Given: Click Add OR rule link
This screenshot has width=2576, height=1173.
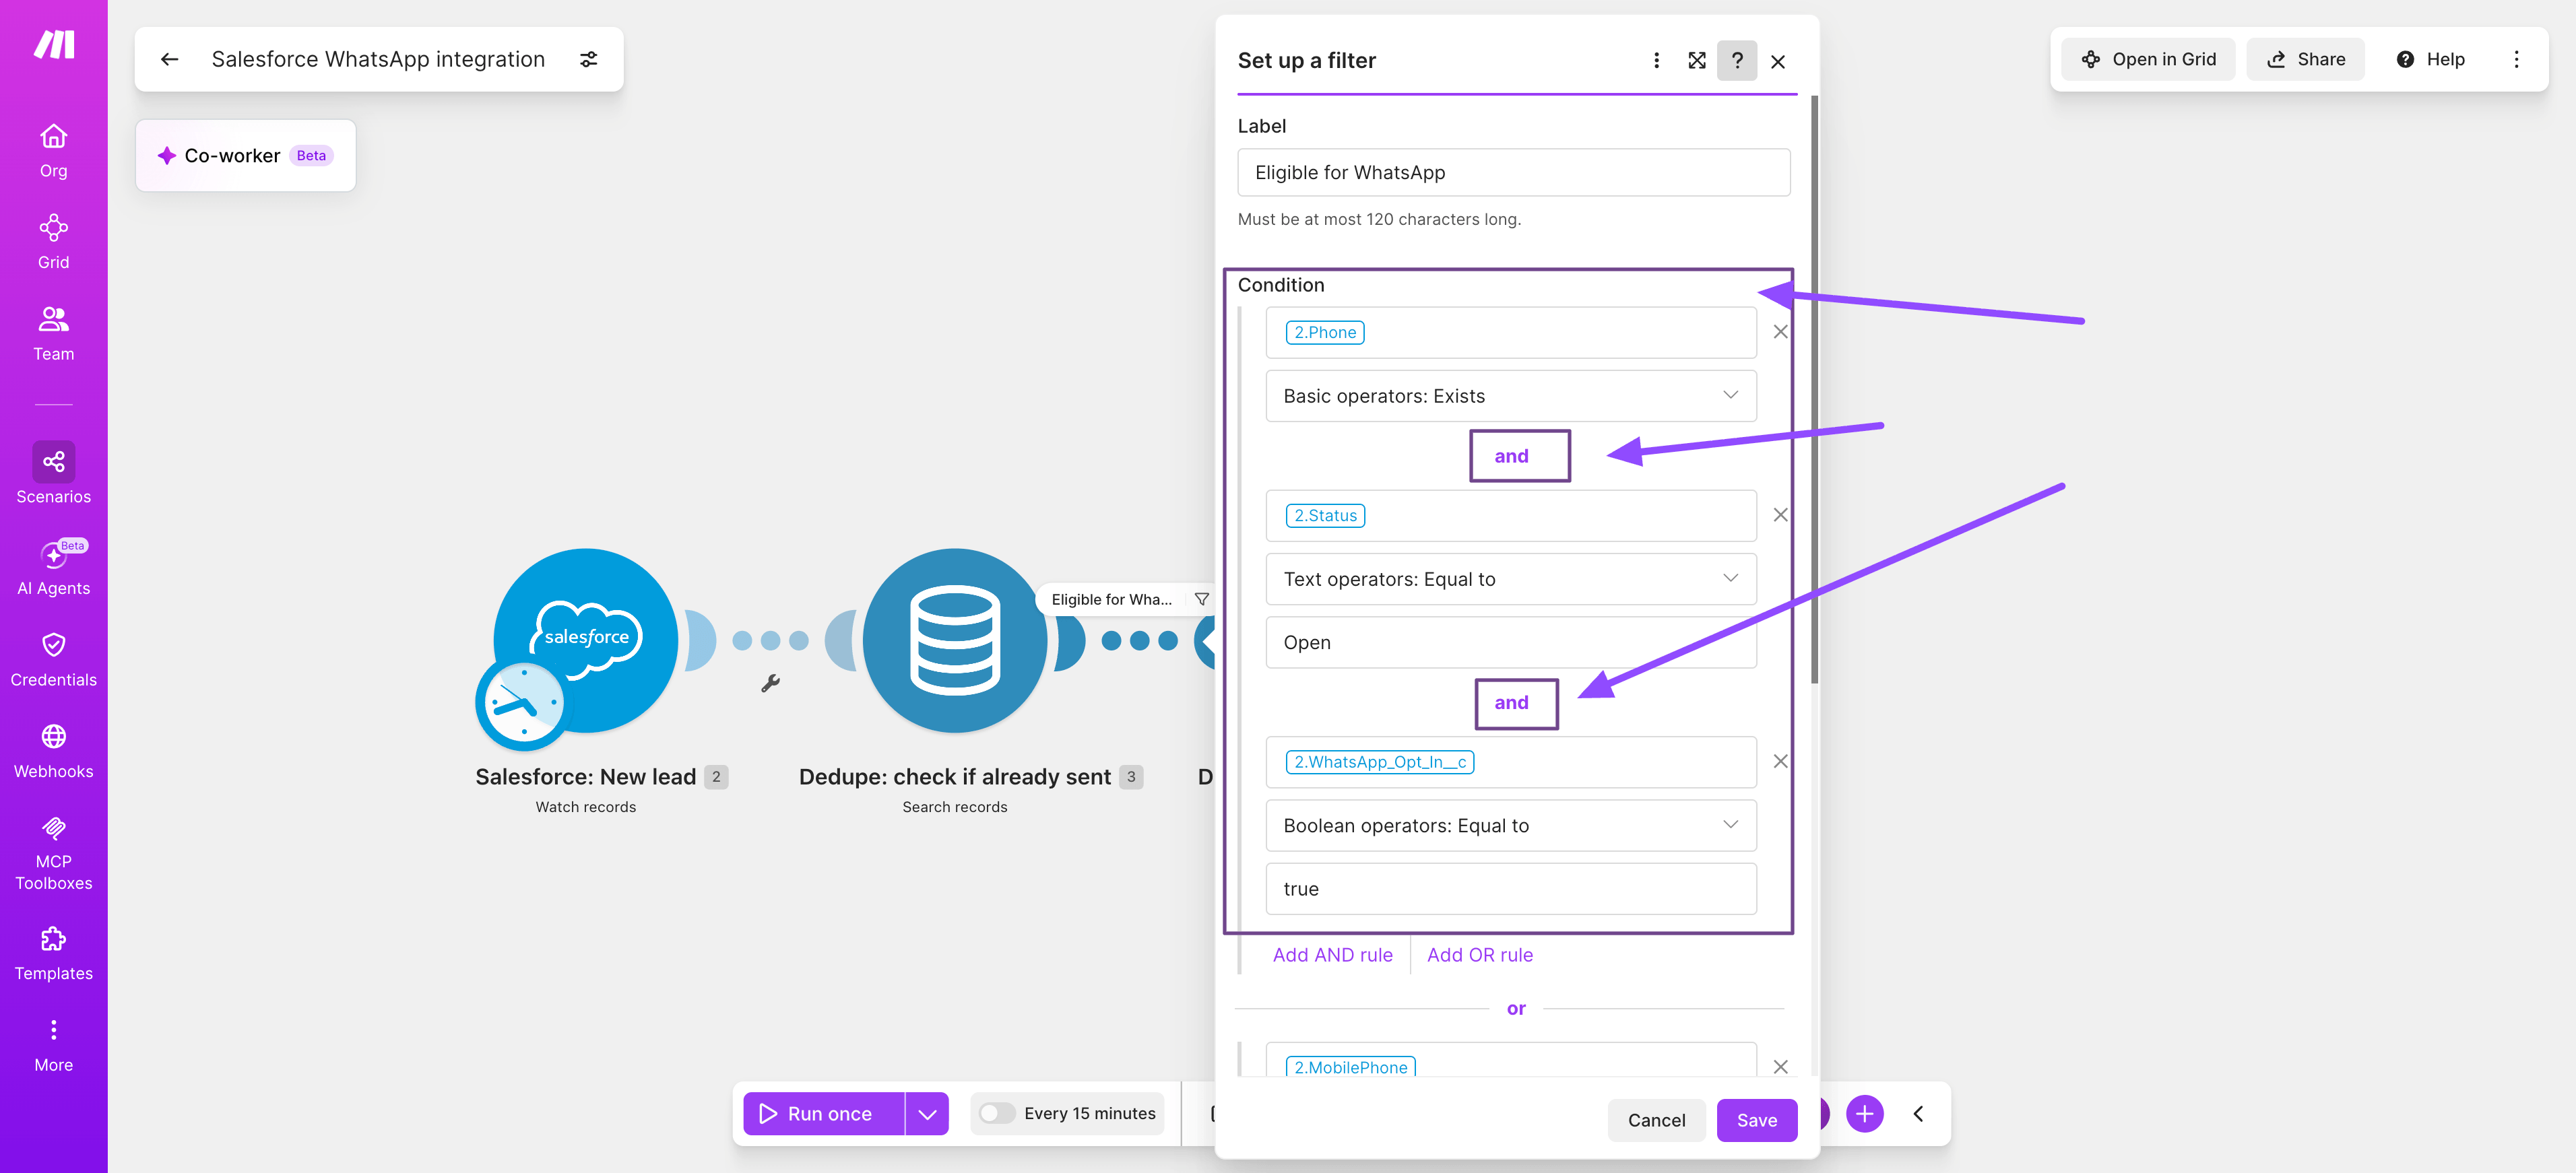Looking at the screenshot, I should (x=1479, y=955).
